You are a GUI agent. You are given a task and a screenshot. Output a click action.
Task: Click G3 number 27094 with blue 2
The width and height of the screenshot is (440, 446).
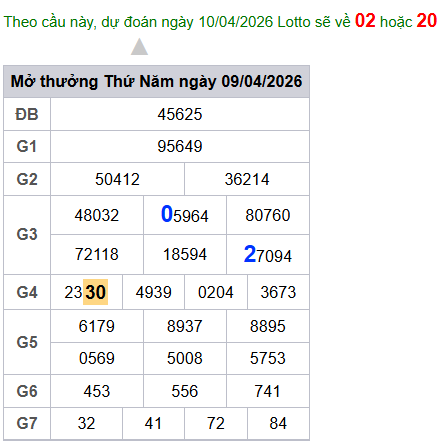[x=268, y=254]
